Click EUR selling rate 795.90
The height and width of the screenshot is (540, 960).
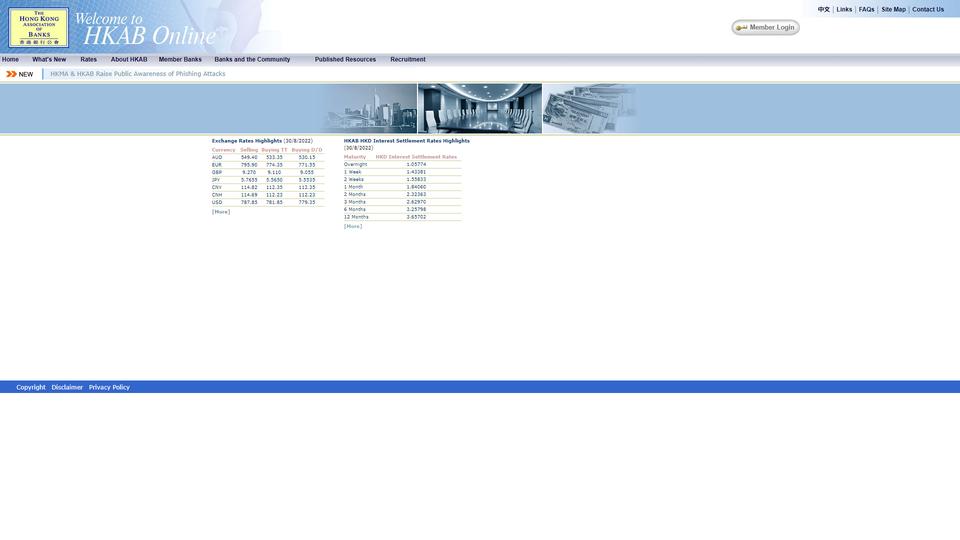(249, 165)
